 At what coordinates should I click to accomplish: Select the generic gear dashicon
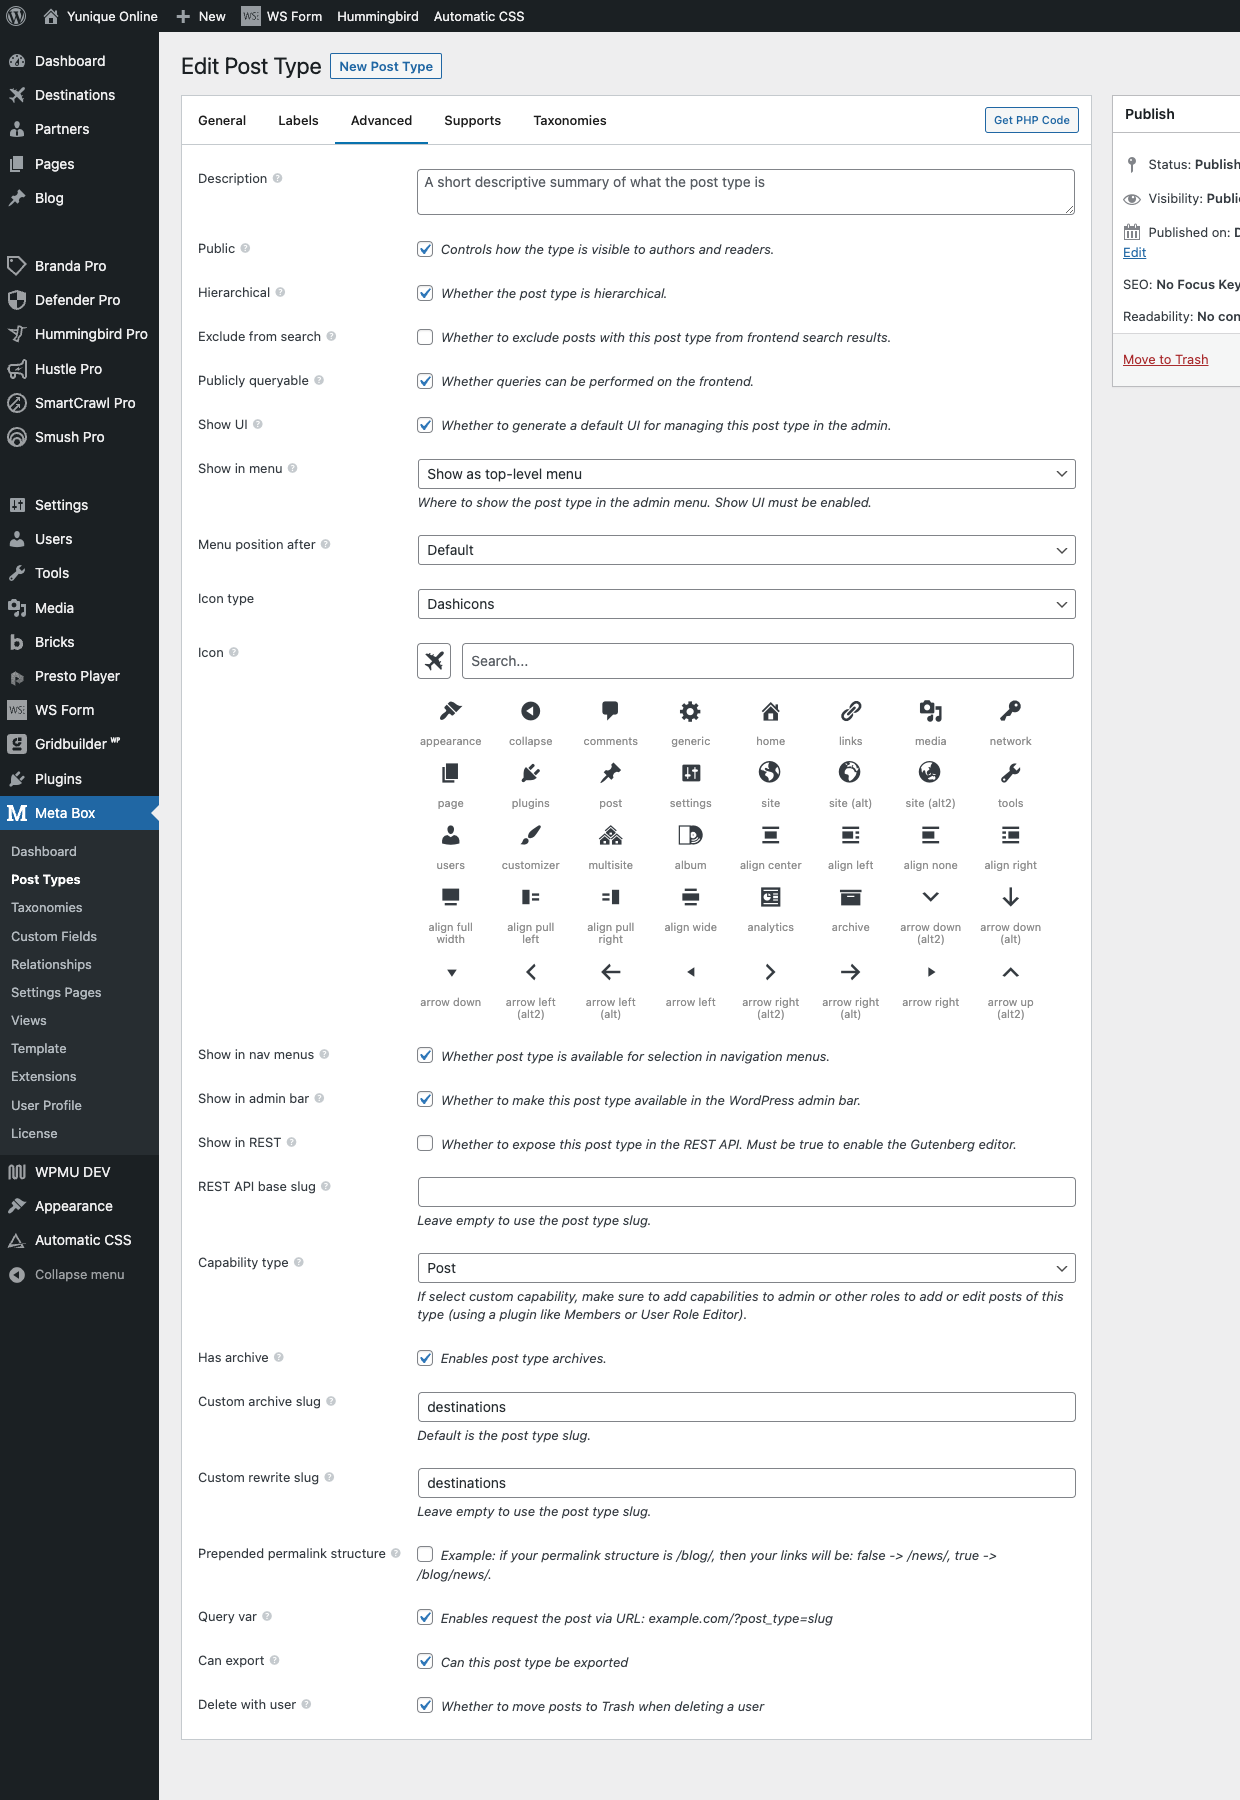690,711
